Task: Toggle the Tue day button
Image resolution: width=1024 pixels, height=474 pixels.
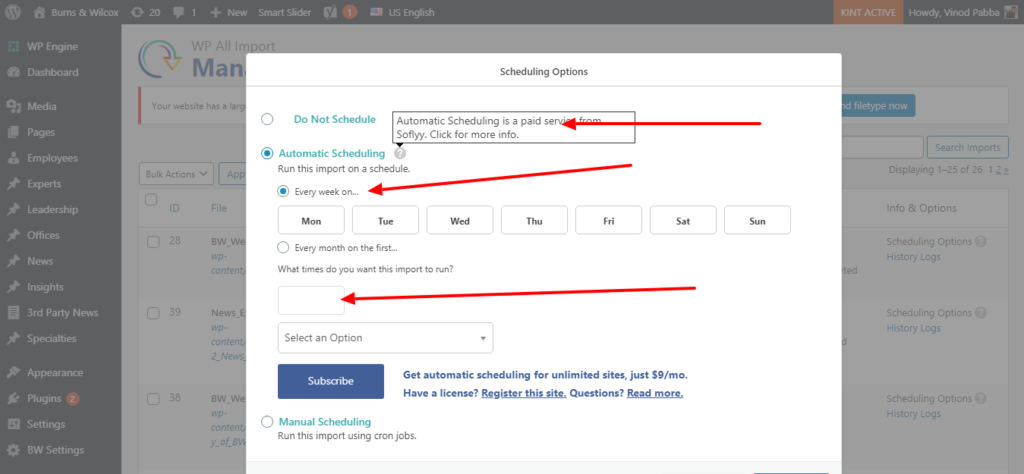Action: 385,220
